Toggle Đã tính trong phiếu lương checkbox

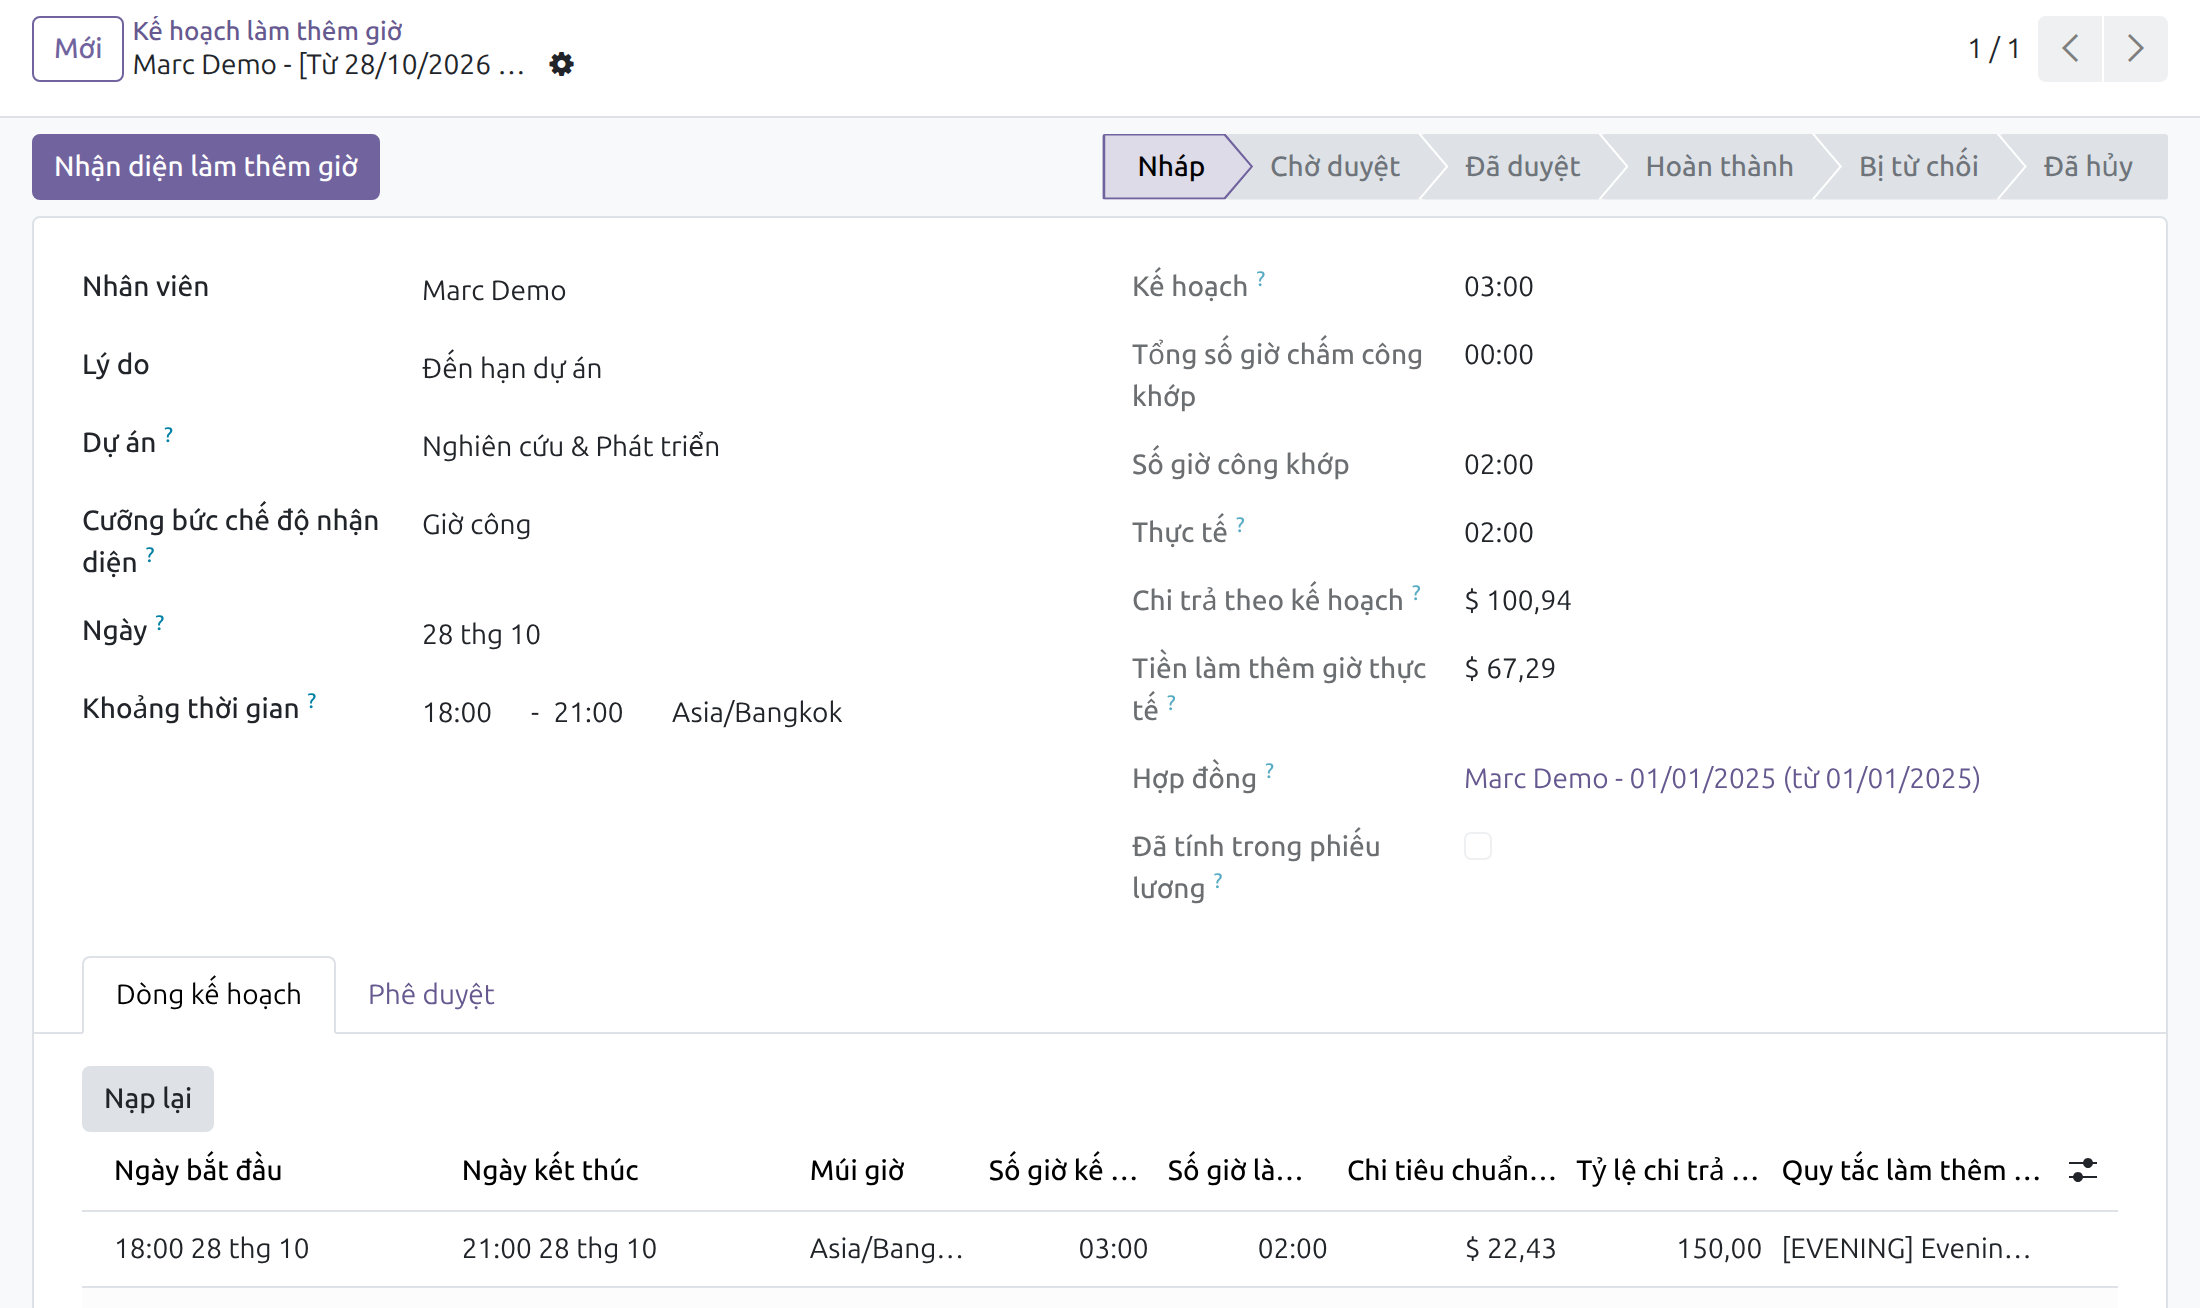pyautogui.click(x=1478, y=846)
